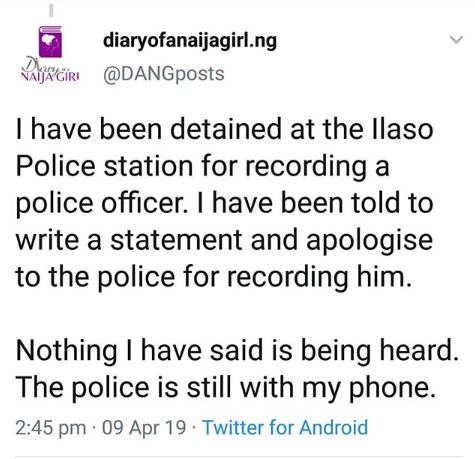This screenshot has width=475, height=459.
Task: Click the thread connector line above avatar
Action: coord(51,9)
